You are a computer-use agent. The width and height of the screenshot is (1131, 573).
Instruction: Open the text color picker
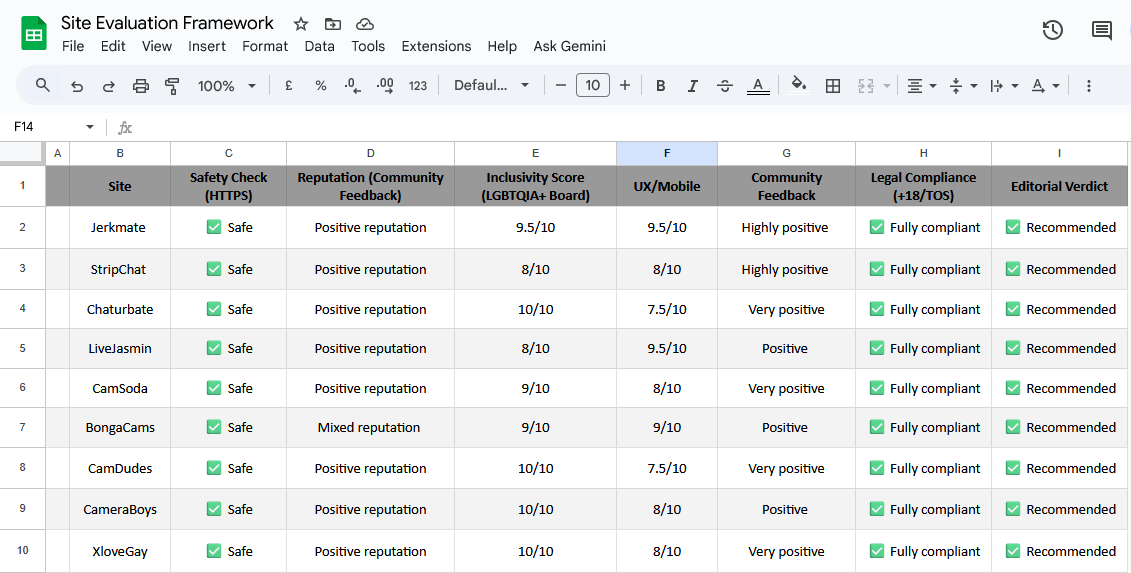pos(757,86)
